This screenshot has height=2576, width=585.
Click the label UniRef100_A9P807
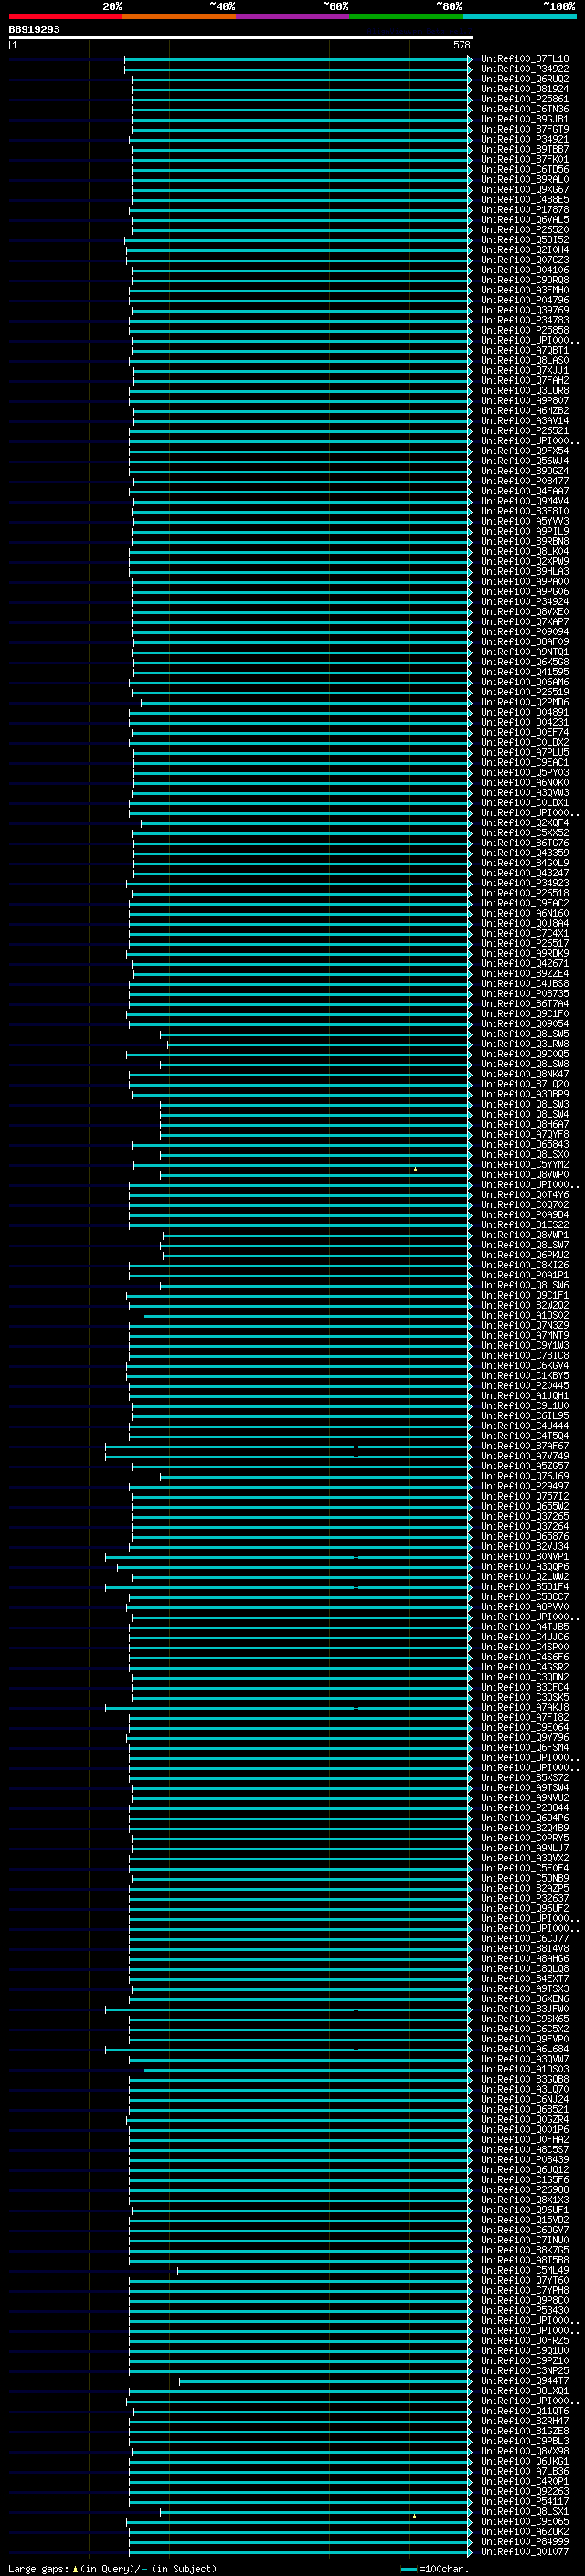tap(525, 400)
